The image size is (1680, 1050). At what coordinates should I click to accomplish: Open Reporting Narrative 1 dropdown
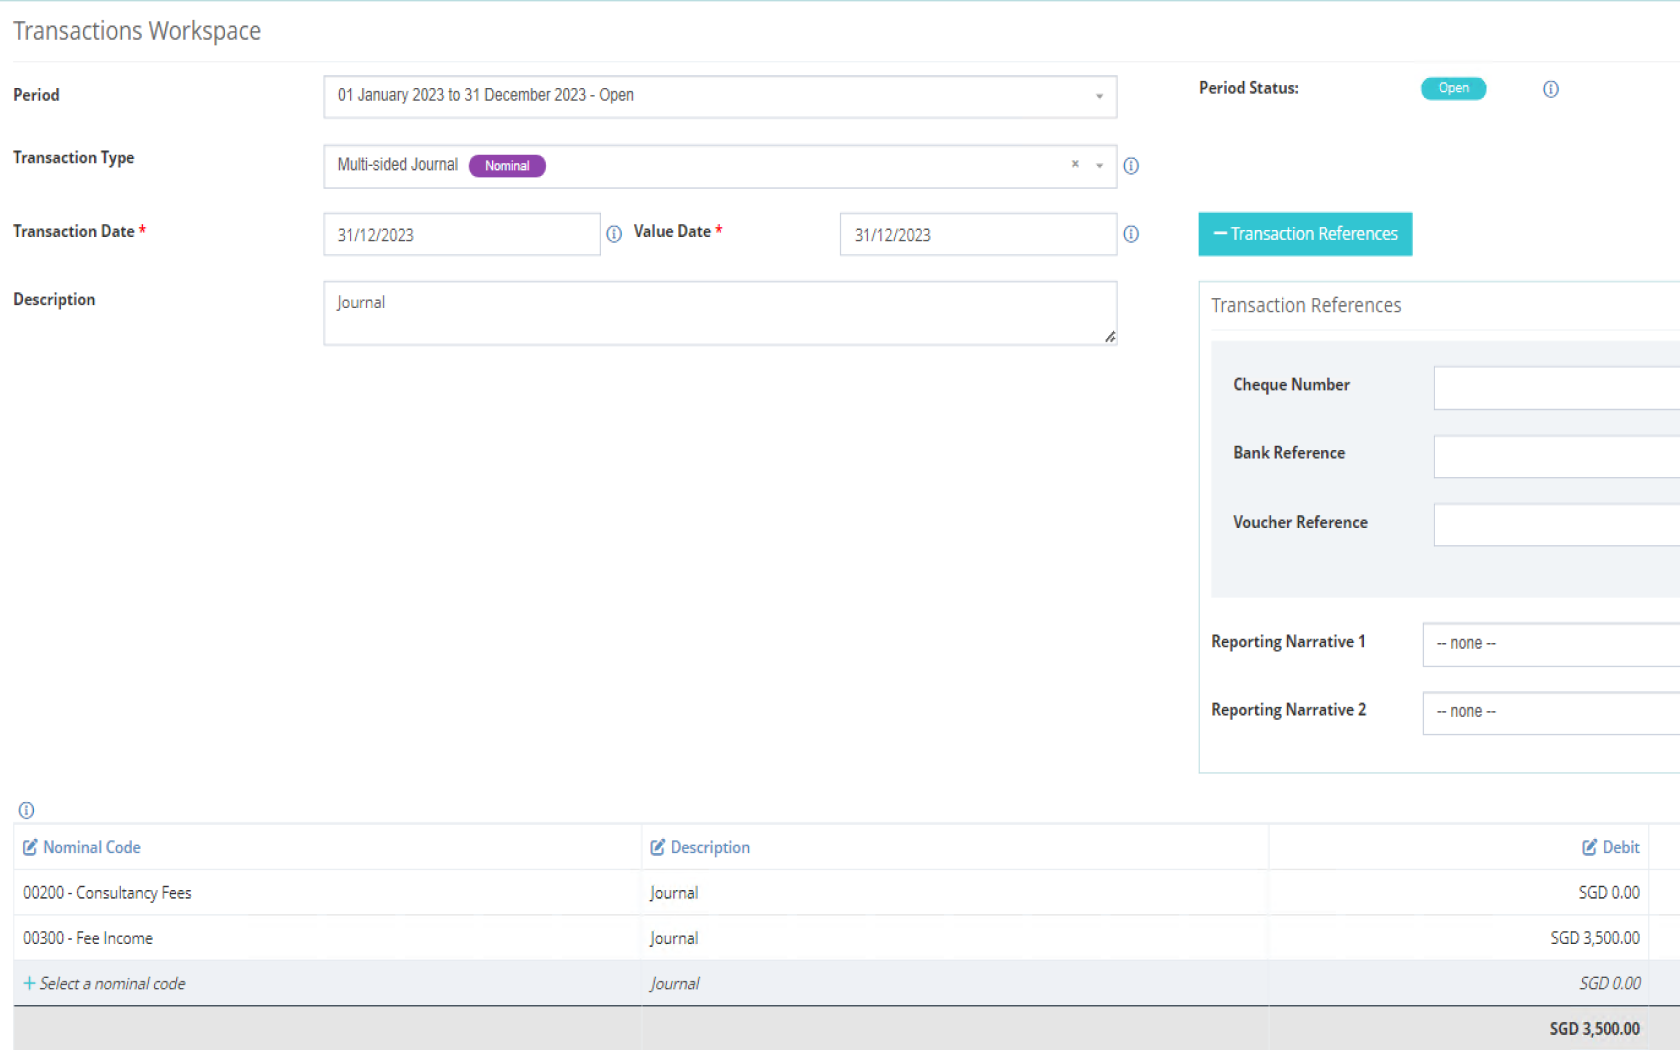[1550, 644]
